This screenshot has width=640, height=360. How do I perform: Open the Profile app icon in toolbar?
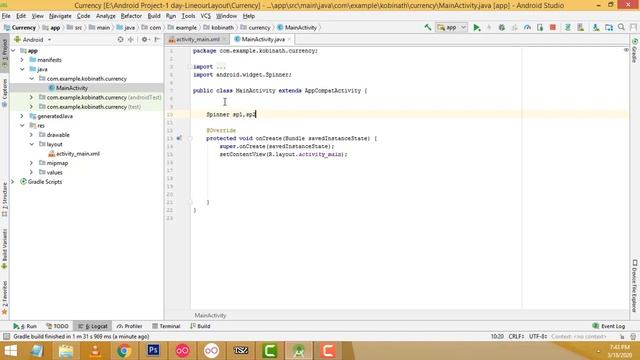(527, 27)
